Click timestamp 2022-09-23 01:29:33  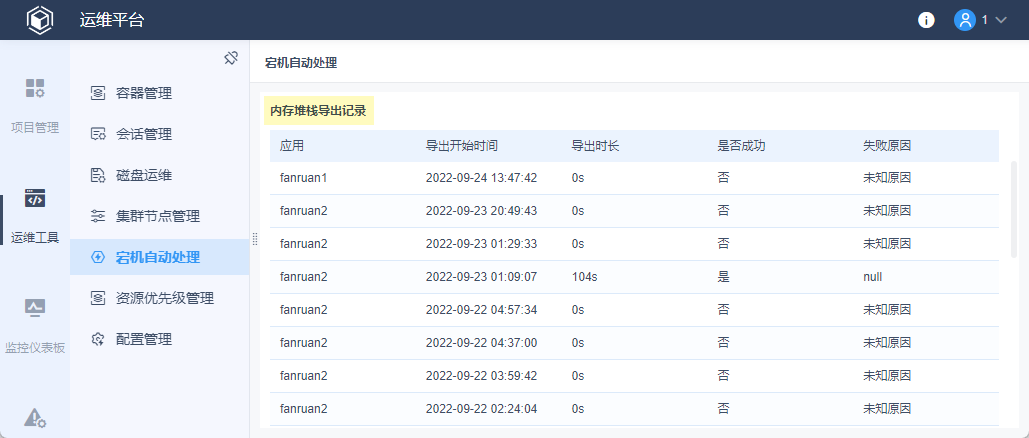pos(482,244)
